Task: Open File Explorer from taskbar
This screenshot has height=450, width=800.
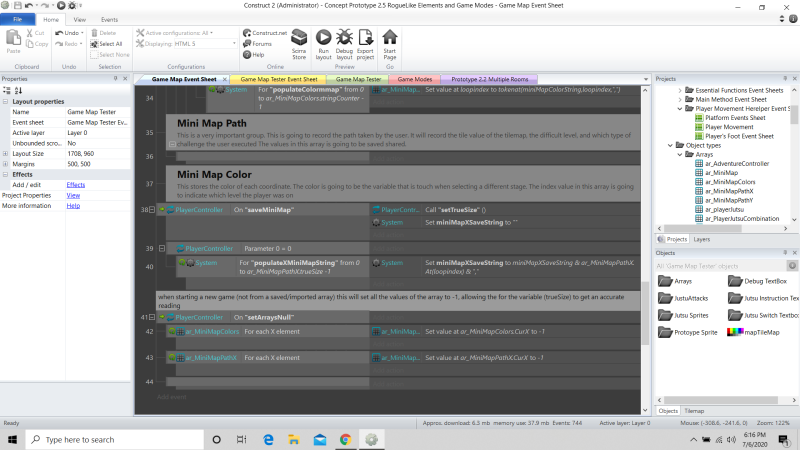Action: pyautogui.click(x=294, y=439)
